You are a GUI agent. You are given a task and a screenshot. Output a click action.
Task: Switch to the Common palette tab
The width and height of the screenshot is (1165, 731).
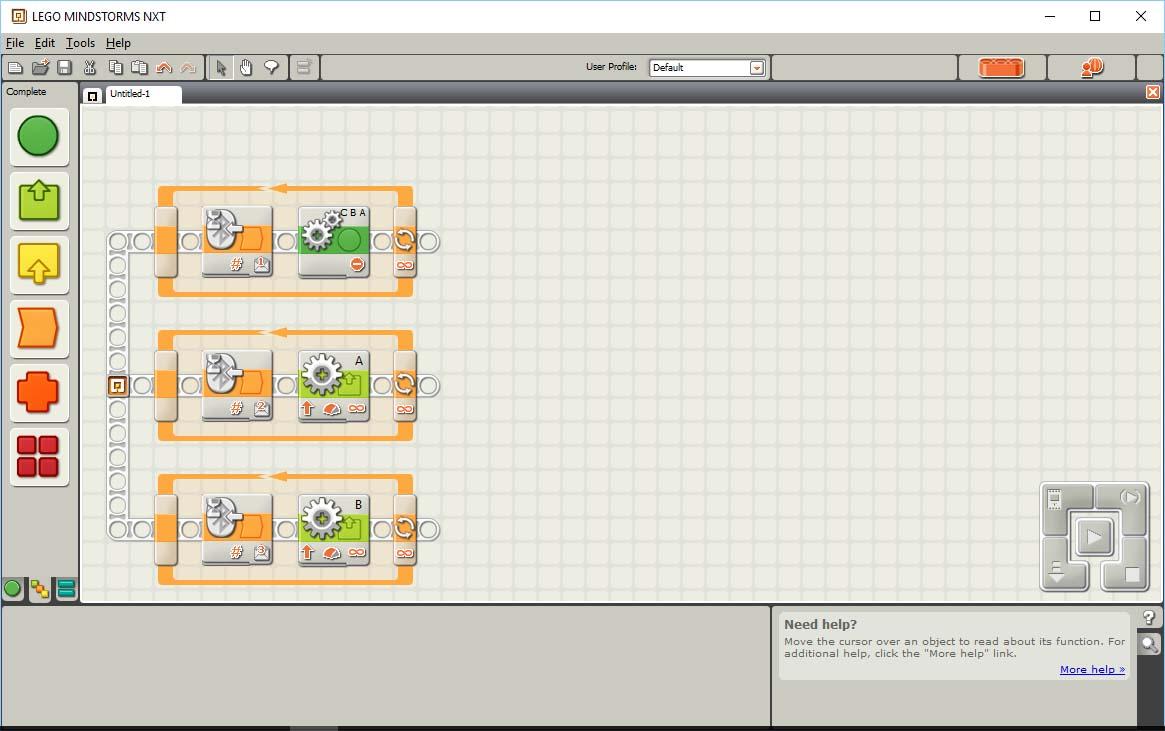[13, 589]
